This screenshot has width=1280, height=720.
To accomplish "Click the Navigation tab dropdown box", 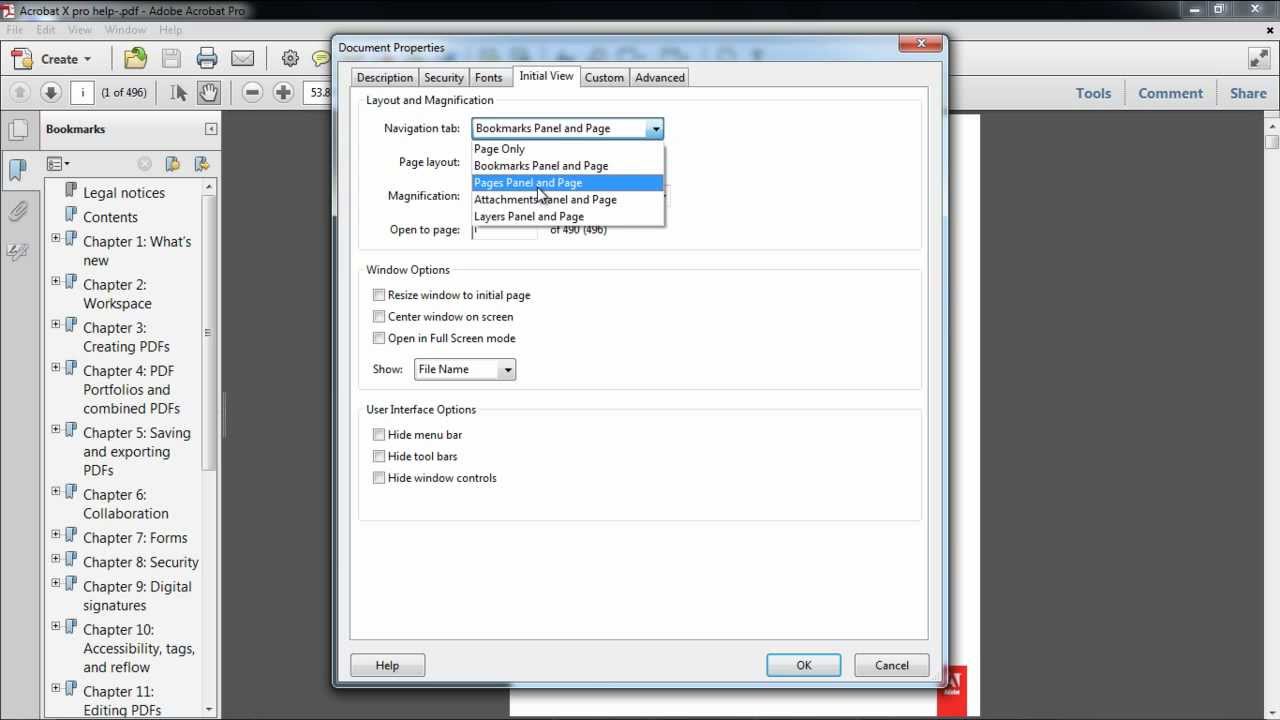I will click(568, 128).
